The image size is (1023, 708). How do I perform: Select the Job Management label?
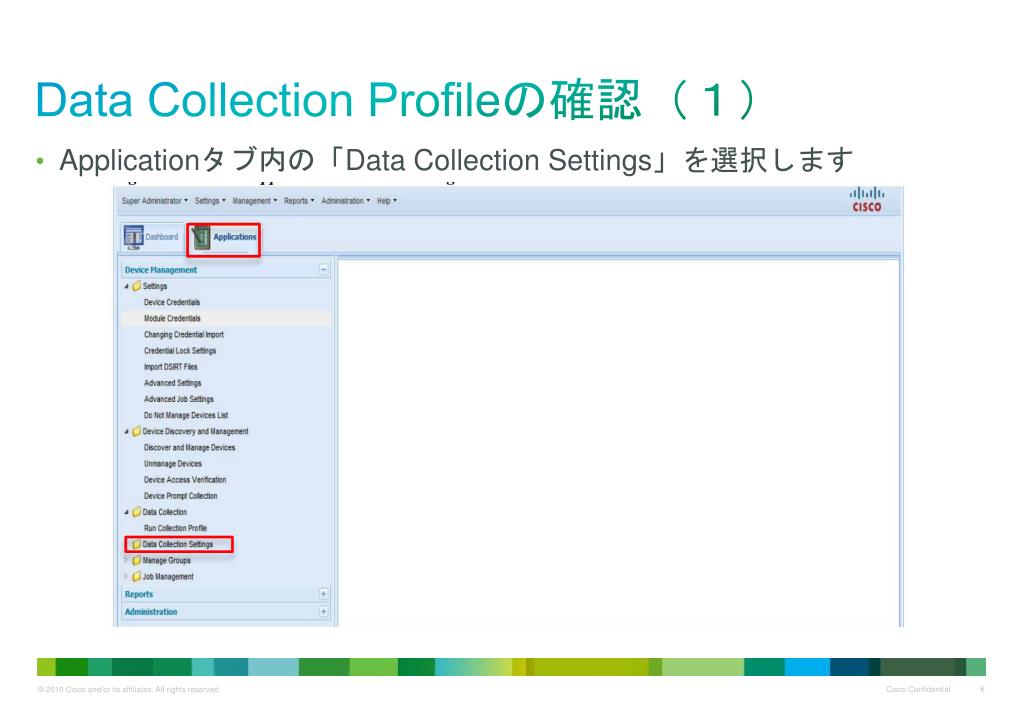pos(168,577)
